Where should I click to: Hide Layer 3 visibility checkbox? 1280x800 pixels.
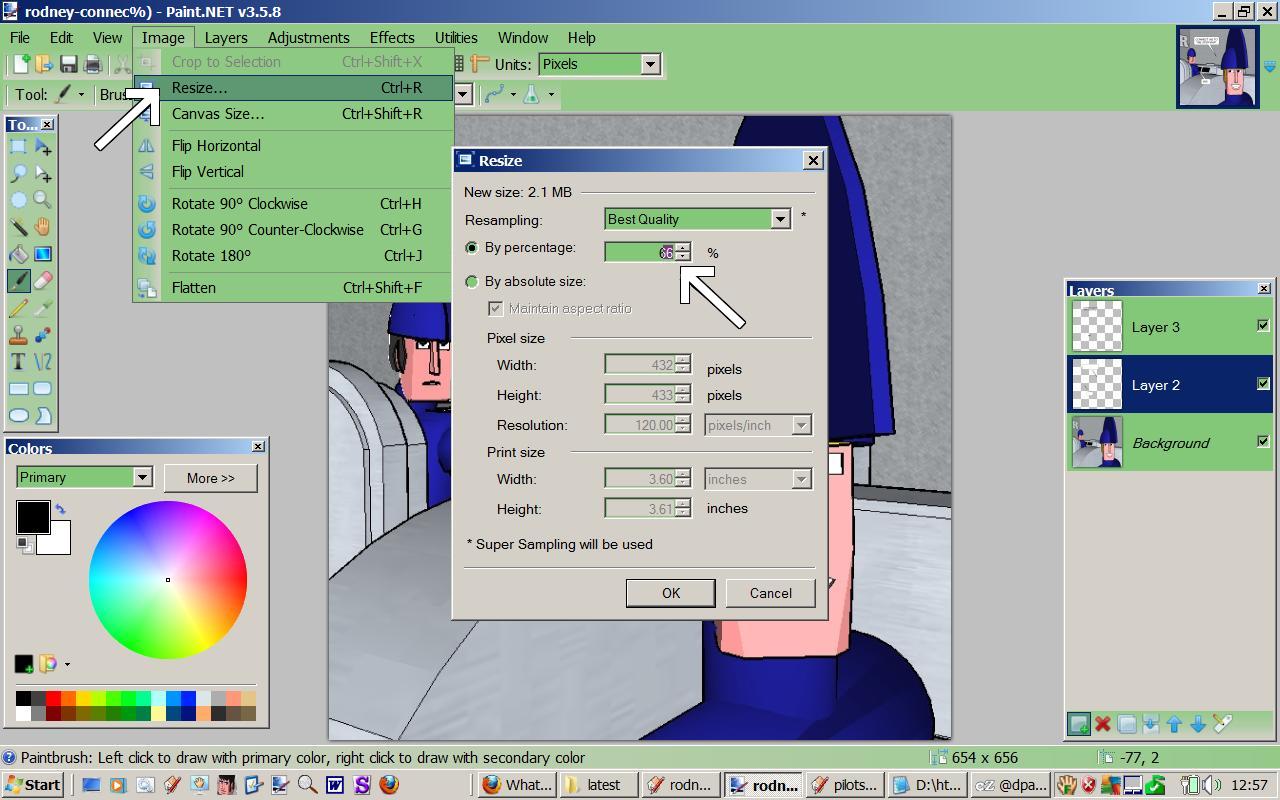coord(1263,326)
